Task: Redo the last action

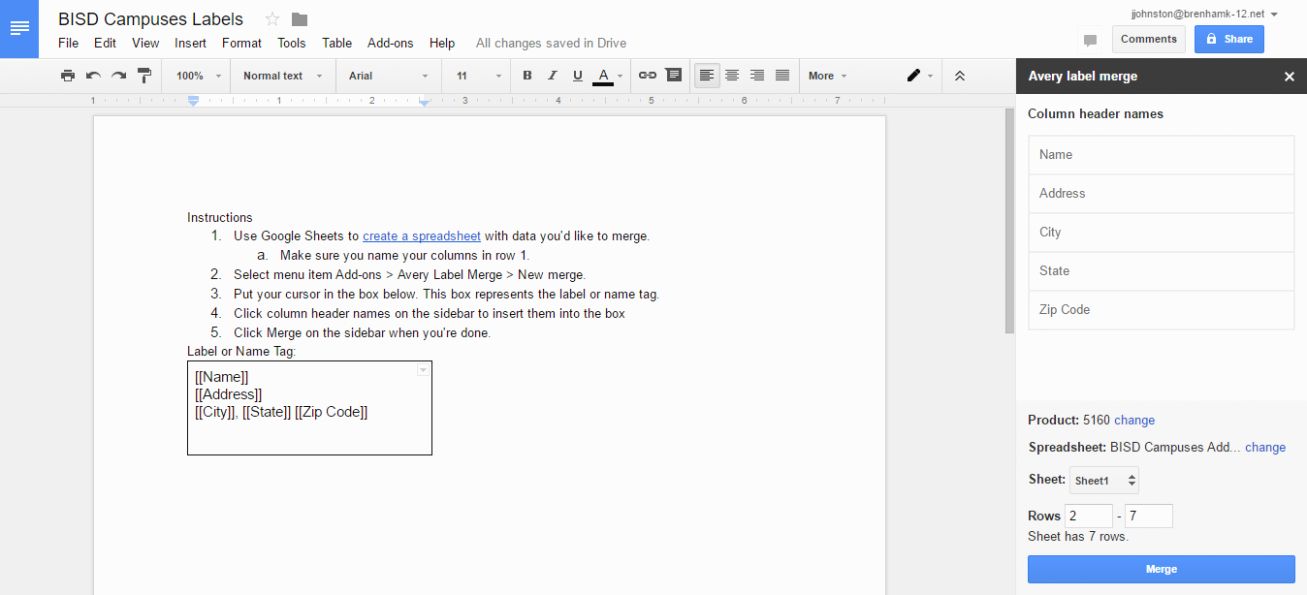Action: pos(118,75)
